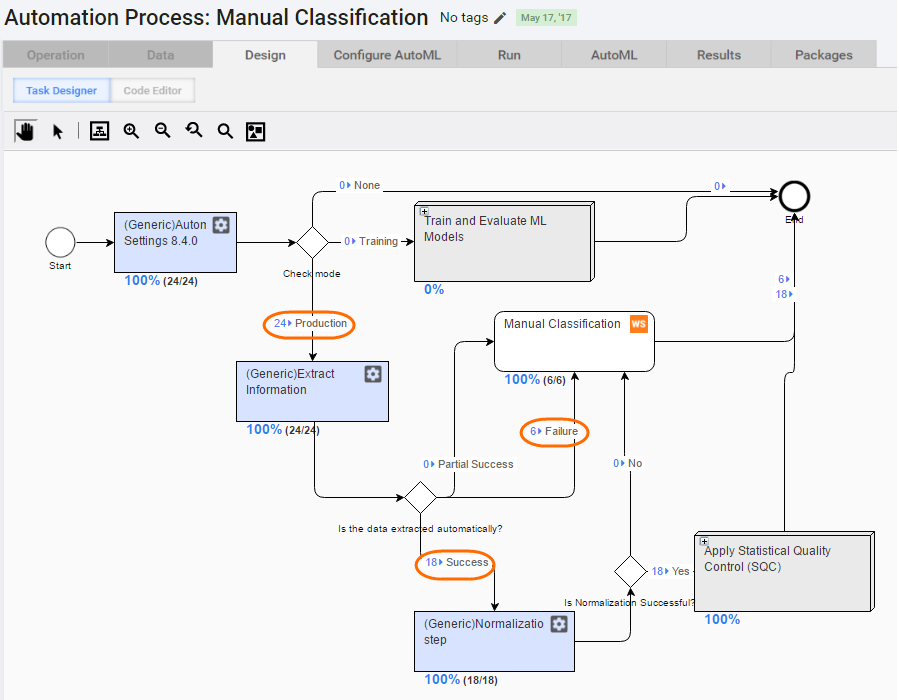Select the Start event circle

60,243
